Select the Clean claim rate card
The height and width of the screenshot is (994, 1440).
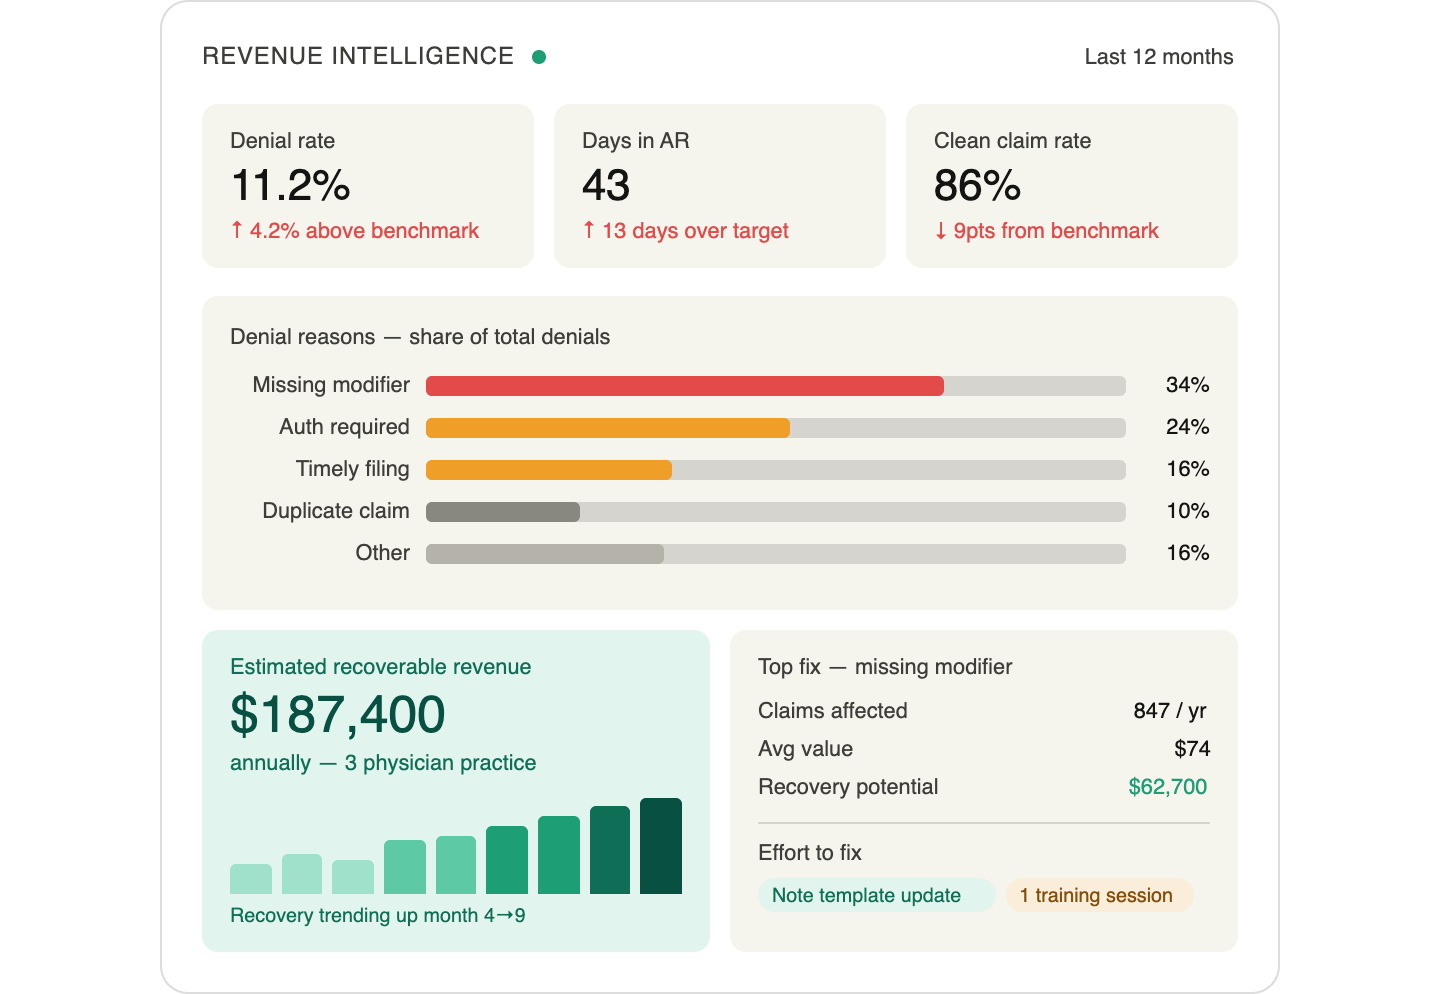point(1071,185)
